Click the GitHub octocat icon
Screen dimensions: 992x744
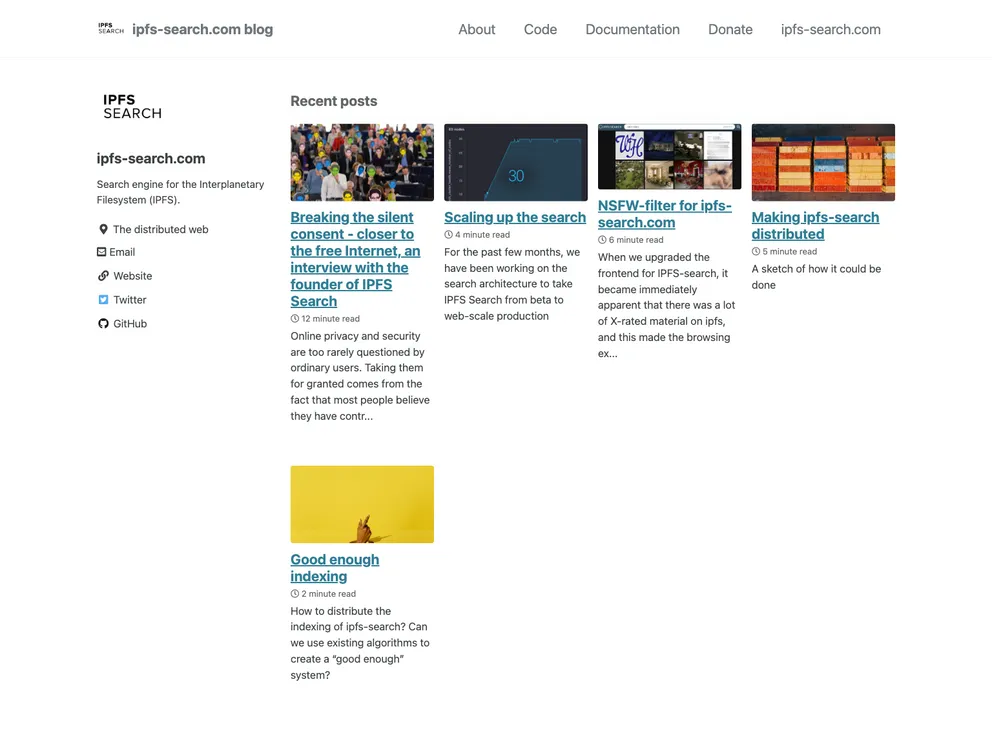[x=103, y=324]
